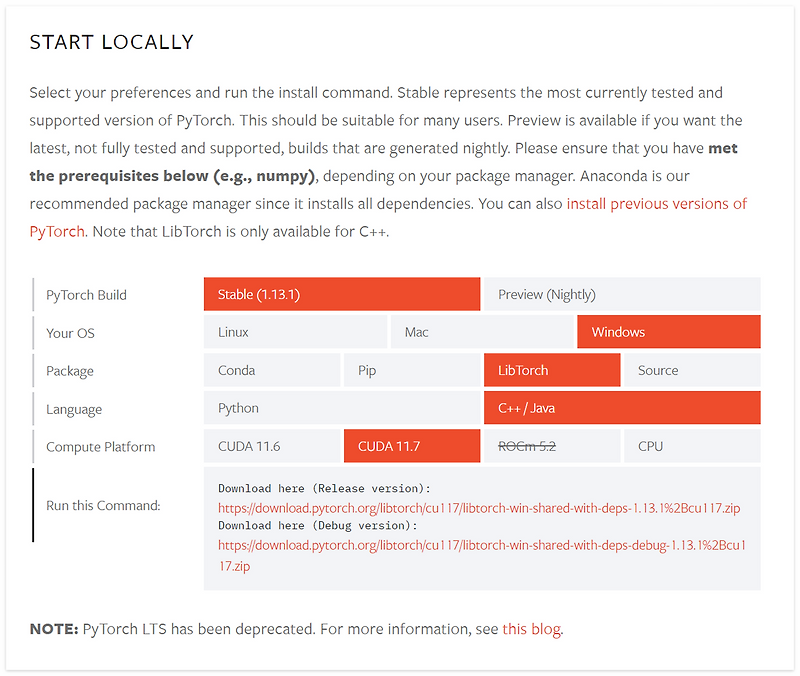Screen dimensions: 800x676
Task: Pick Mac as the operating system
Action: click(x=482, y=332)
